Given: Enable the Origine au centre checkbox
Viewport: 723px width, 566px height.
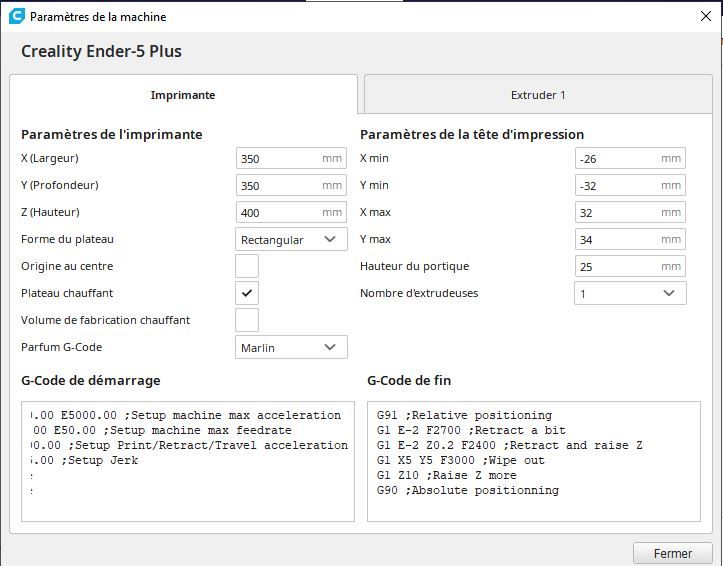Looking at the screenshot, I should [247, 266].
